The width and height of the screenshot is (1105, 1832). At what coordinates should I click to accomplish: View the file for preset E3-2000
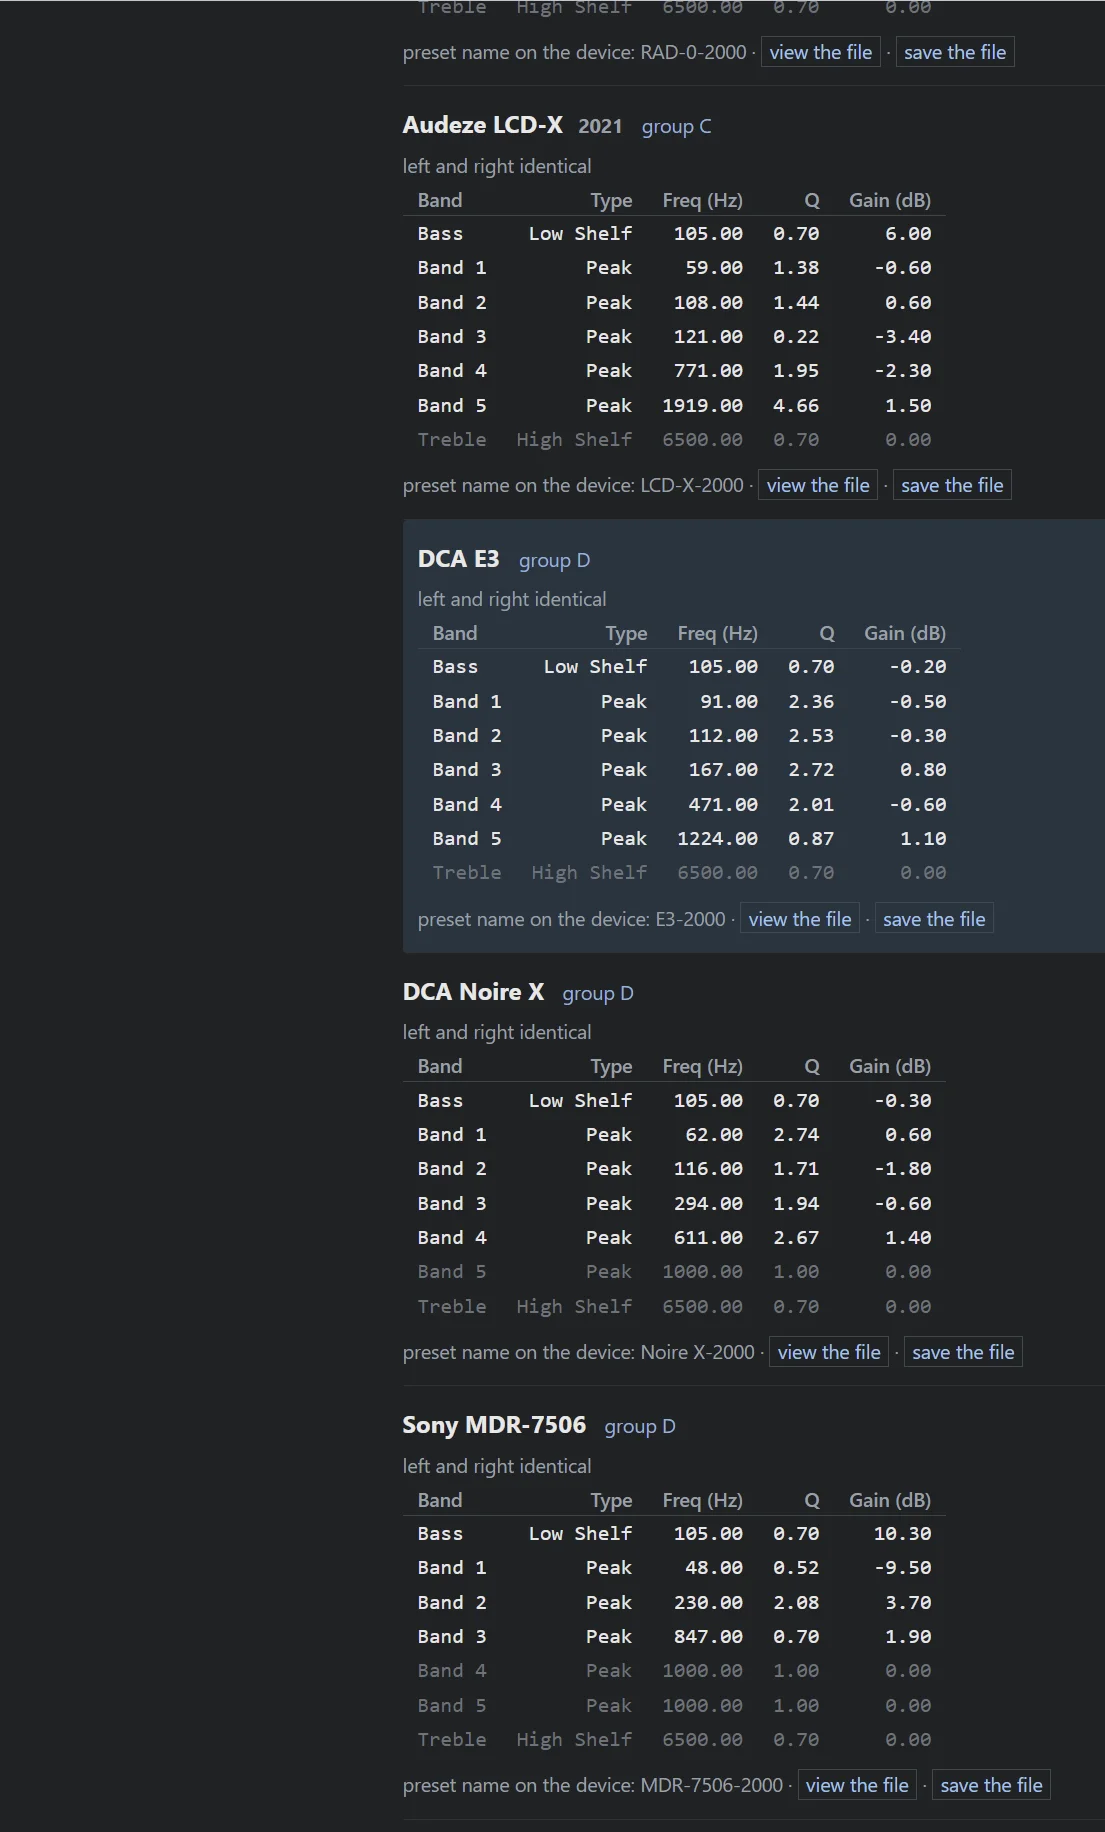(800, 919)
